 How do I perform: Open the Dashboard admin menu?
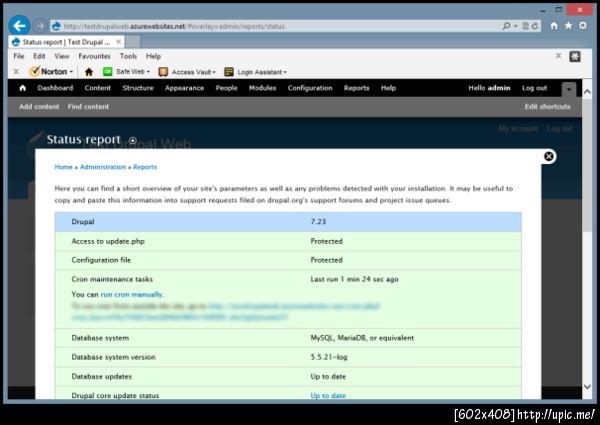point(55,88)
